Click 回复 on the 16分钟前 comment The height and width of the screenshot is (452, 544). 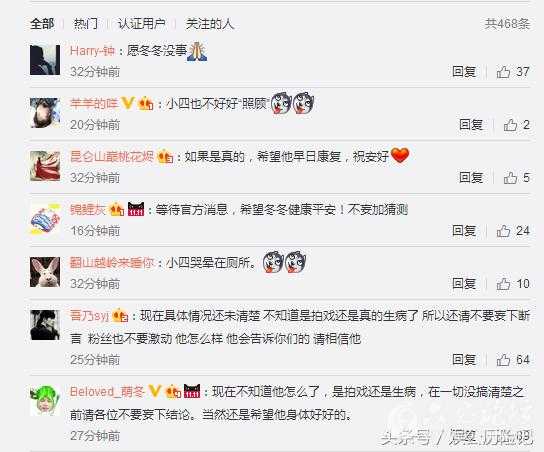(x=464, y=231)
